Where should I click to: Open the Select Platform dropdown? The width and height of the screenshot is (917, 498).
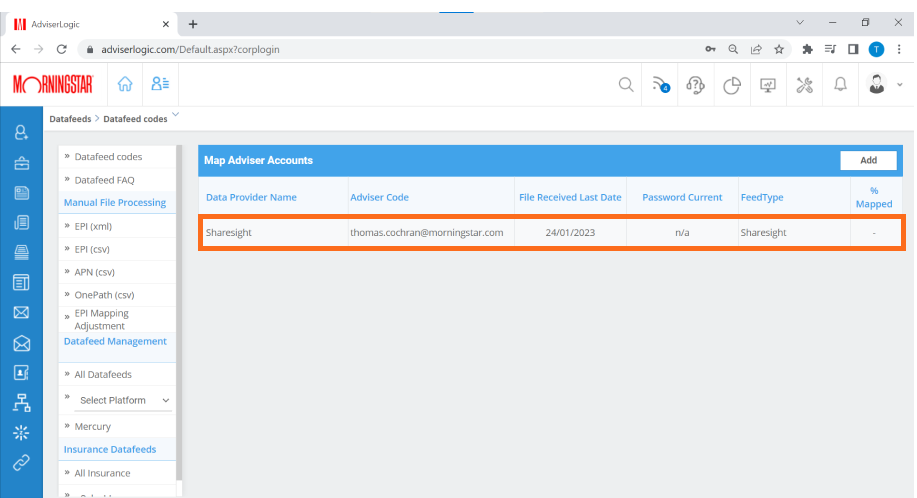coord(123,400)
